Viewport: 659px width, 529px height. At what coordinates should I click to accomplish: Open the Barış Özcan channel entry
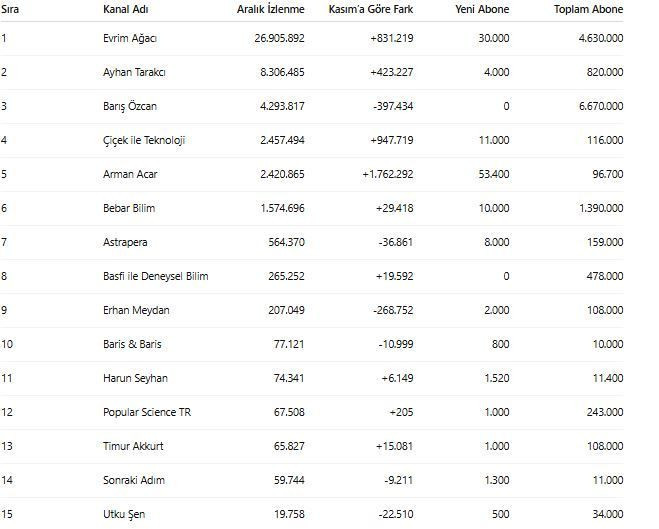click(x=130, y=106)
